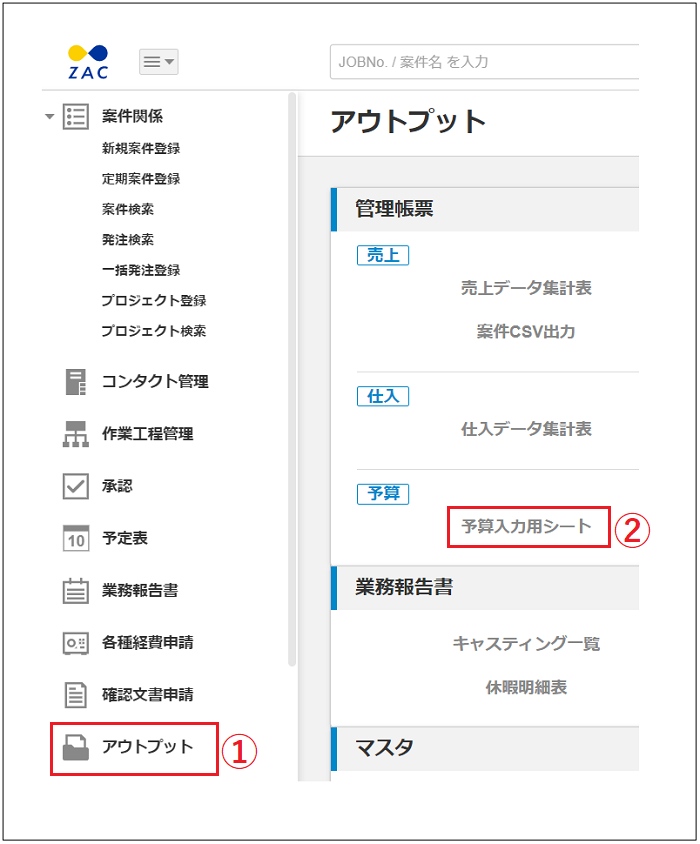The width and height of the screenshot is (700, 844).
Task: Open 予算入力用シート link
Action: pyautogui.click(x=526, y=526)
